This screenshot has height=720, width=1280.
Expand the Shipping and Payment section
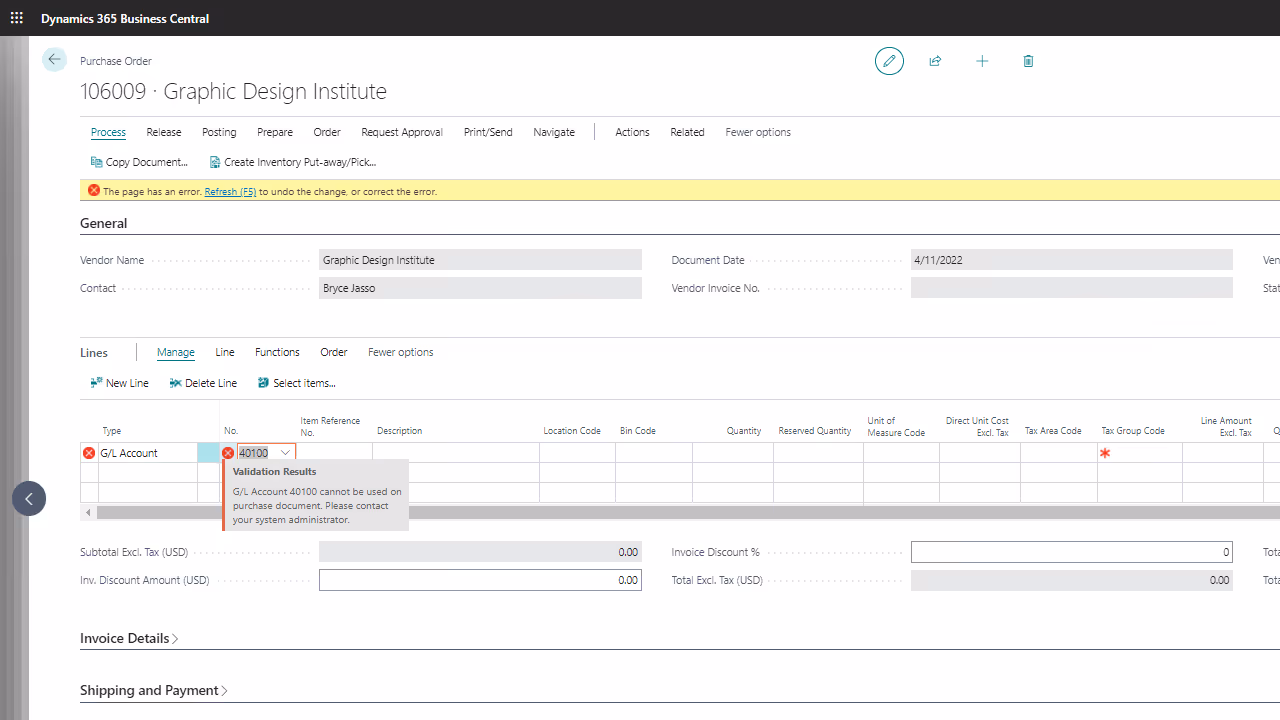pyautogui.click(x=154, y=690)
